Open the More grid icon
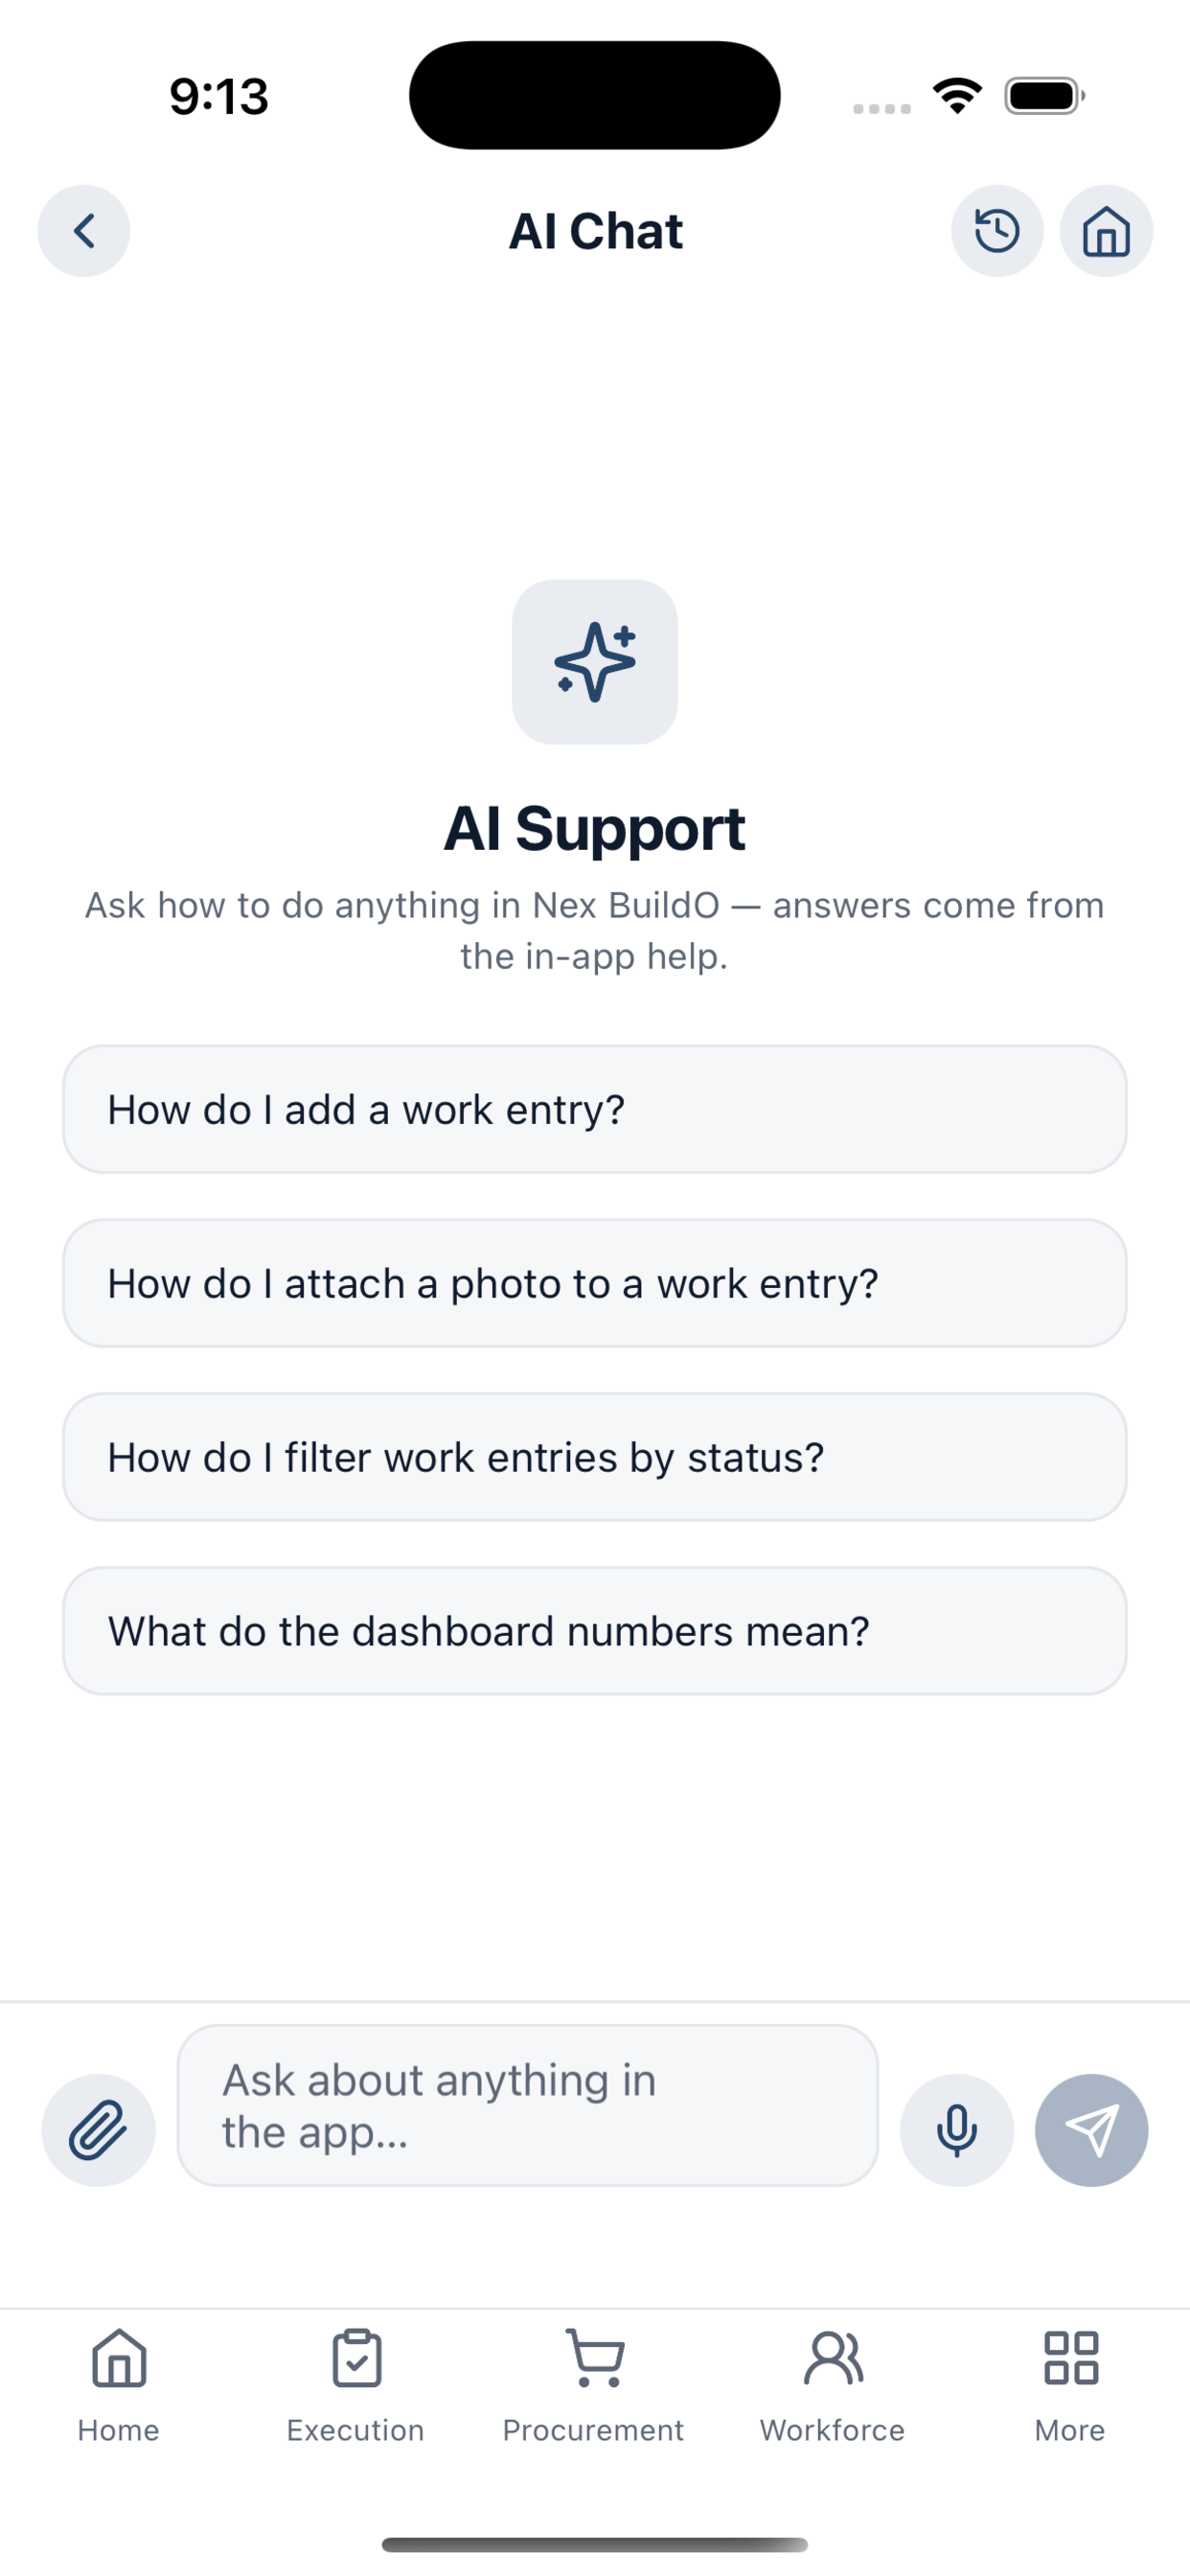Image resolution: width=1190 pixels, height=2576 pixels. 1070,2386
